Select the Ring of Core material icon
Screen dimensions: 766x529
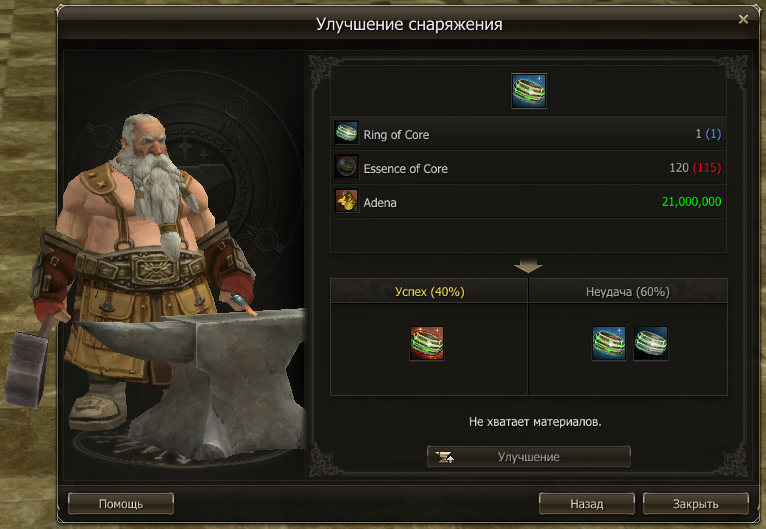point(346,133)
